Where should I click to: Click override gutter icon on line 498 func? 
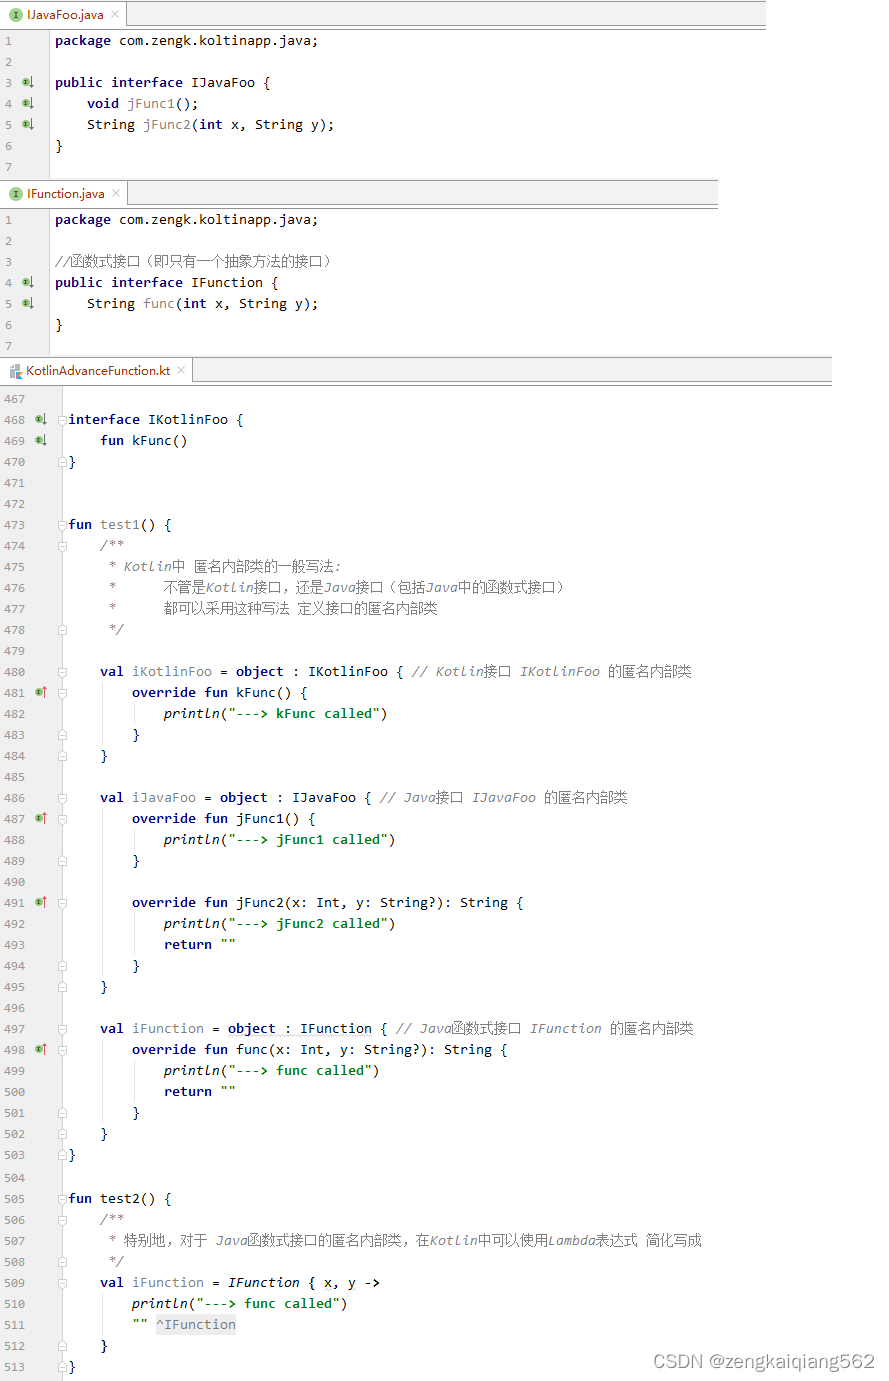pos(41,1049)
